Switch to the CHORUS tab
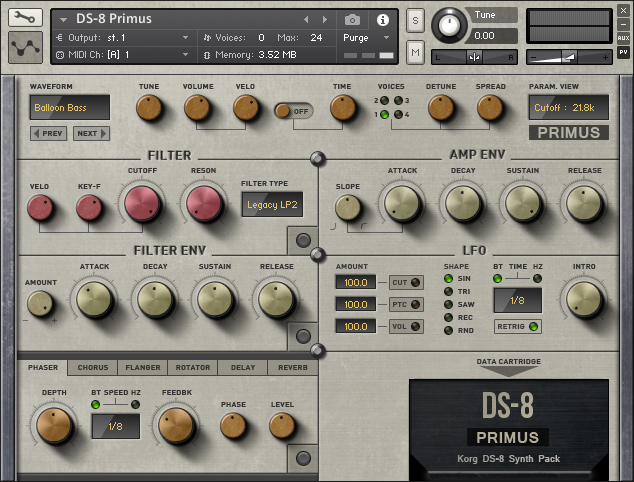Image resolution: width=634 pixels, height=482 pixels. [x=93, y=368]
